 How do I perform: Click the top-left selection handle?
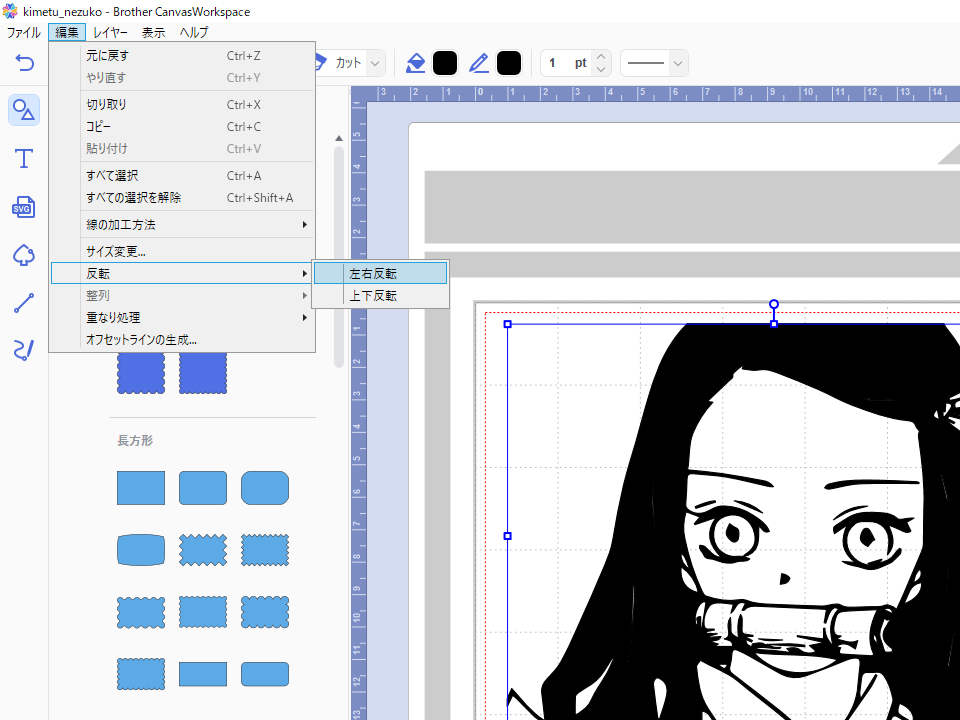pyautogui.click(x=508, y=324)
